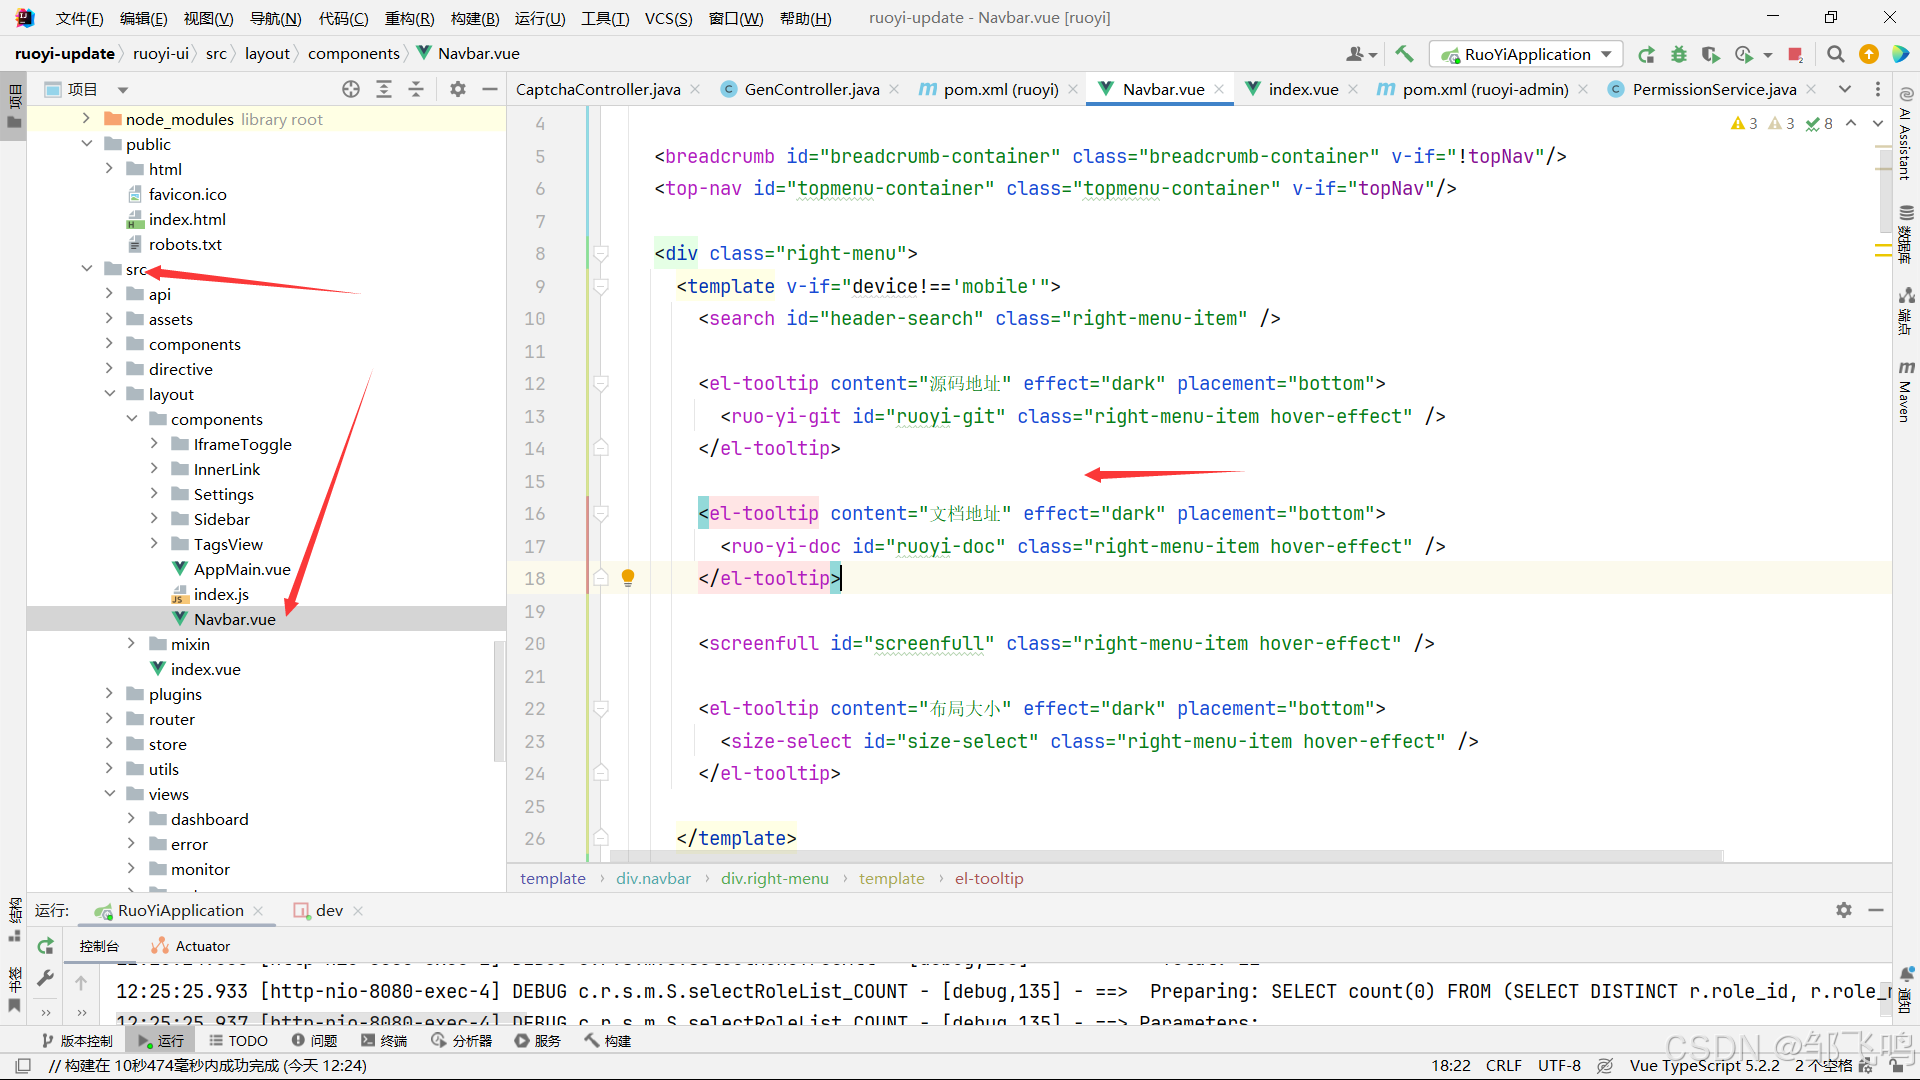Select the Actuator tab in run panel
The width and height of the screenshot is (1920, 1080).
pyautogui.click(x=191, y=946)
